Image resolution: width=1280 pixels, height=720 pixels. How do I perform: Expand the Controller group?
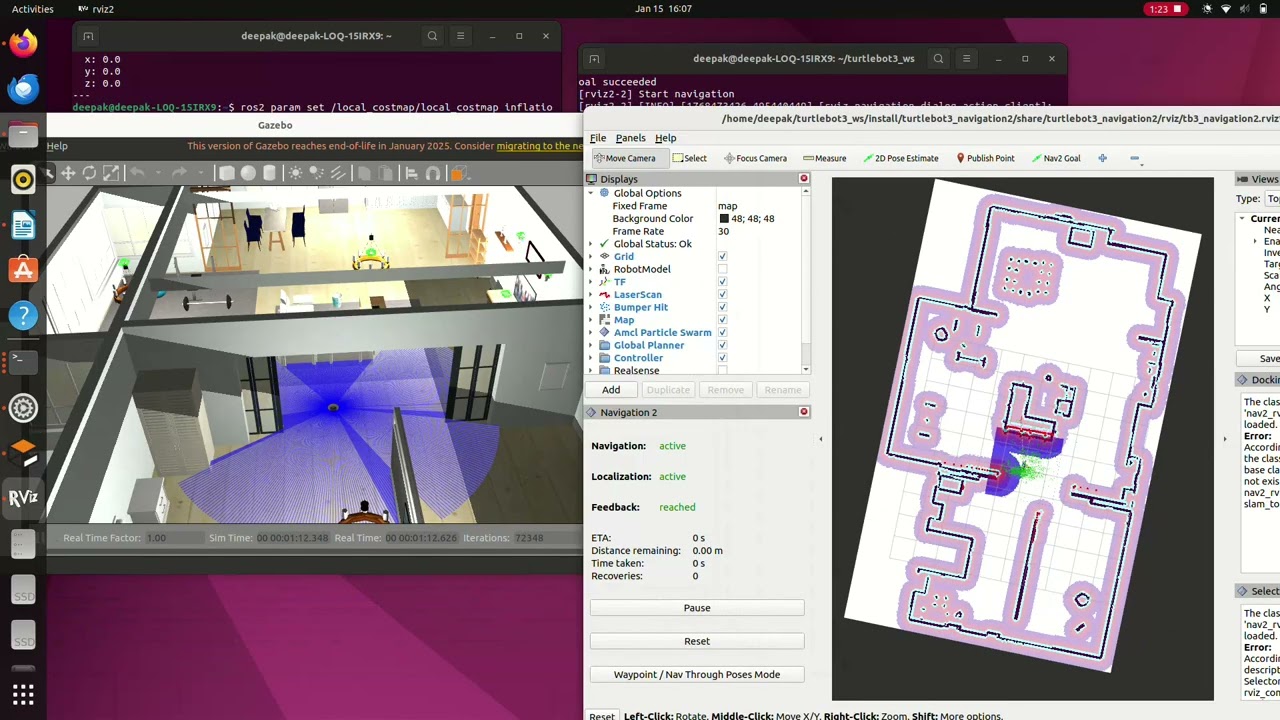click(590, 358)
